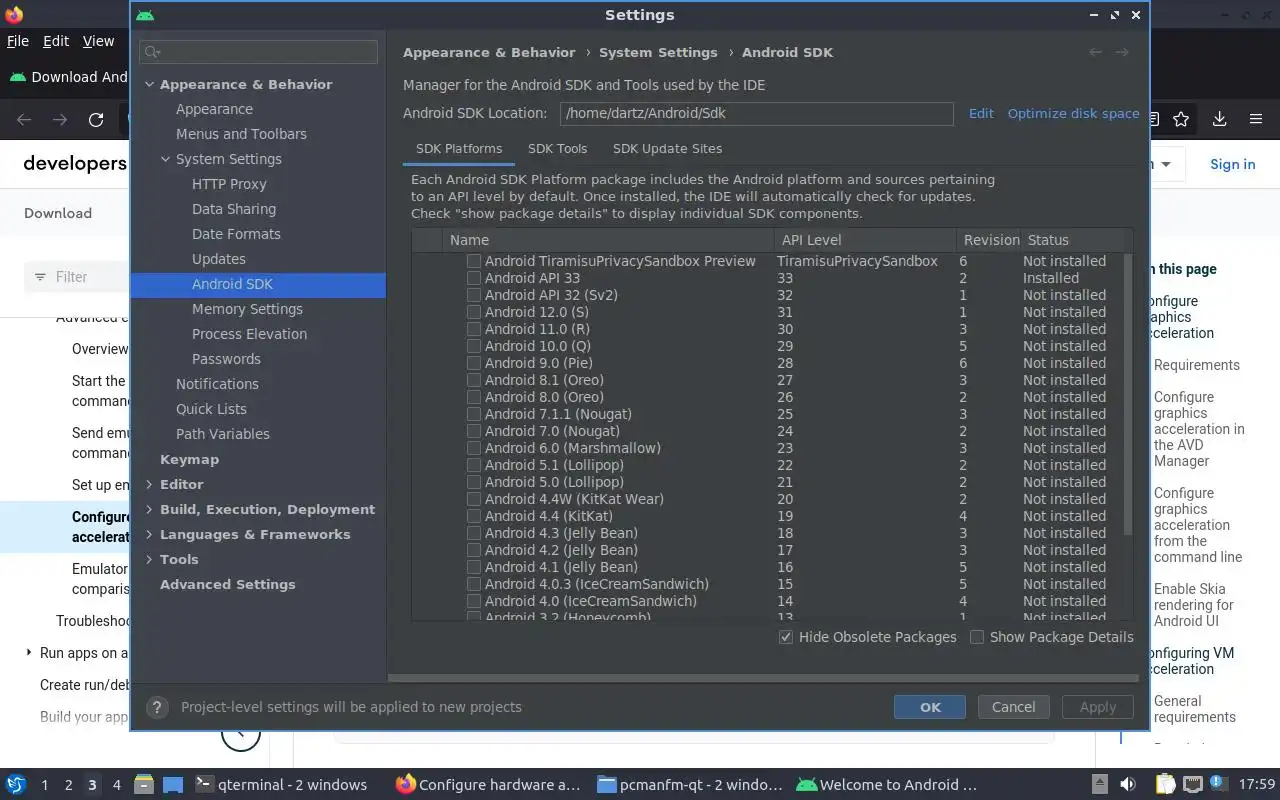Open Keymap settings page
This screenshot has width=1280, height=800.
click(189, 459)
